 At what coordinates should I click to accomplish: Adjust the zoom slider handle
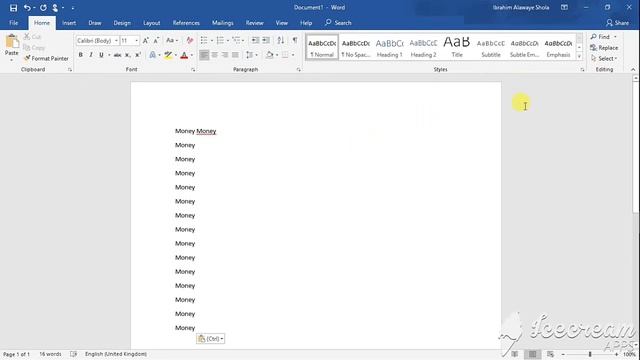pyautogui.click(x=590, y=354)
